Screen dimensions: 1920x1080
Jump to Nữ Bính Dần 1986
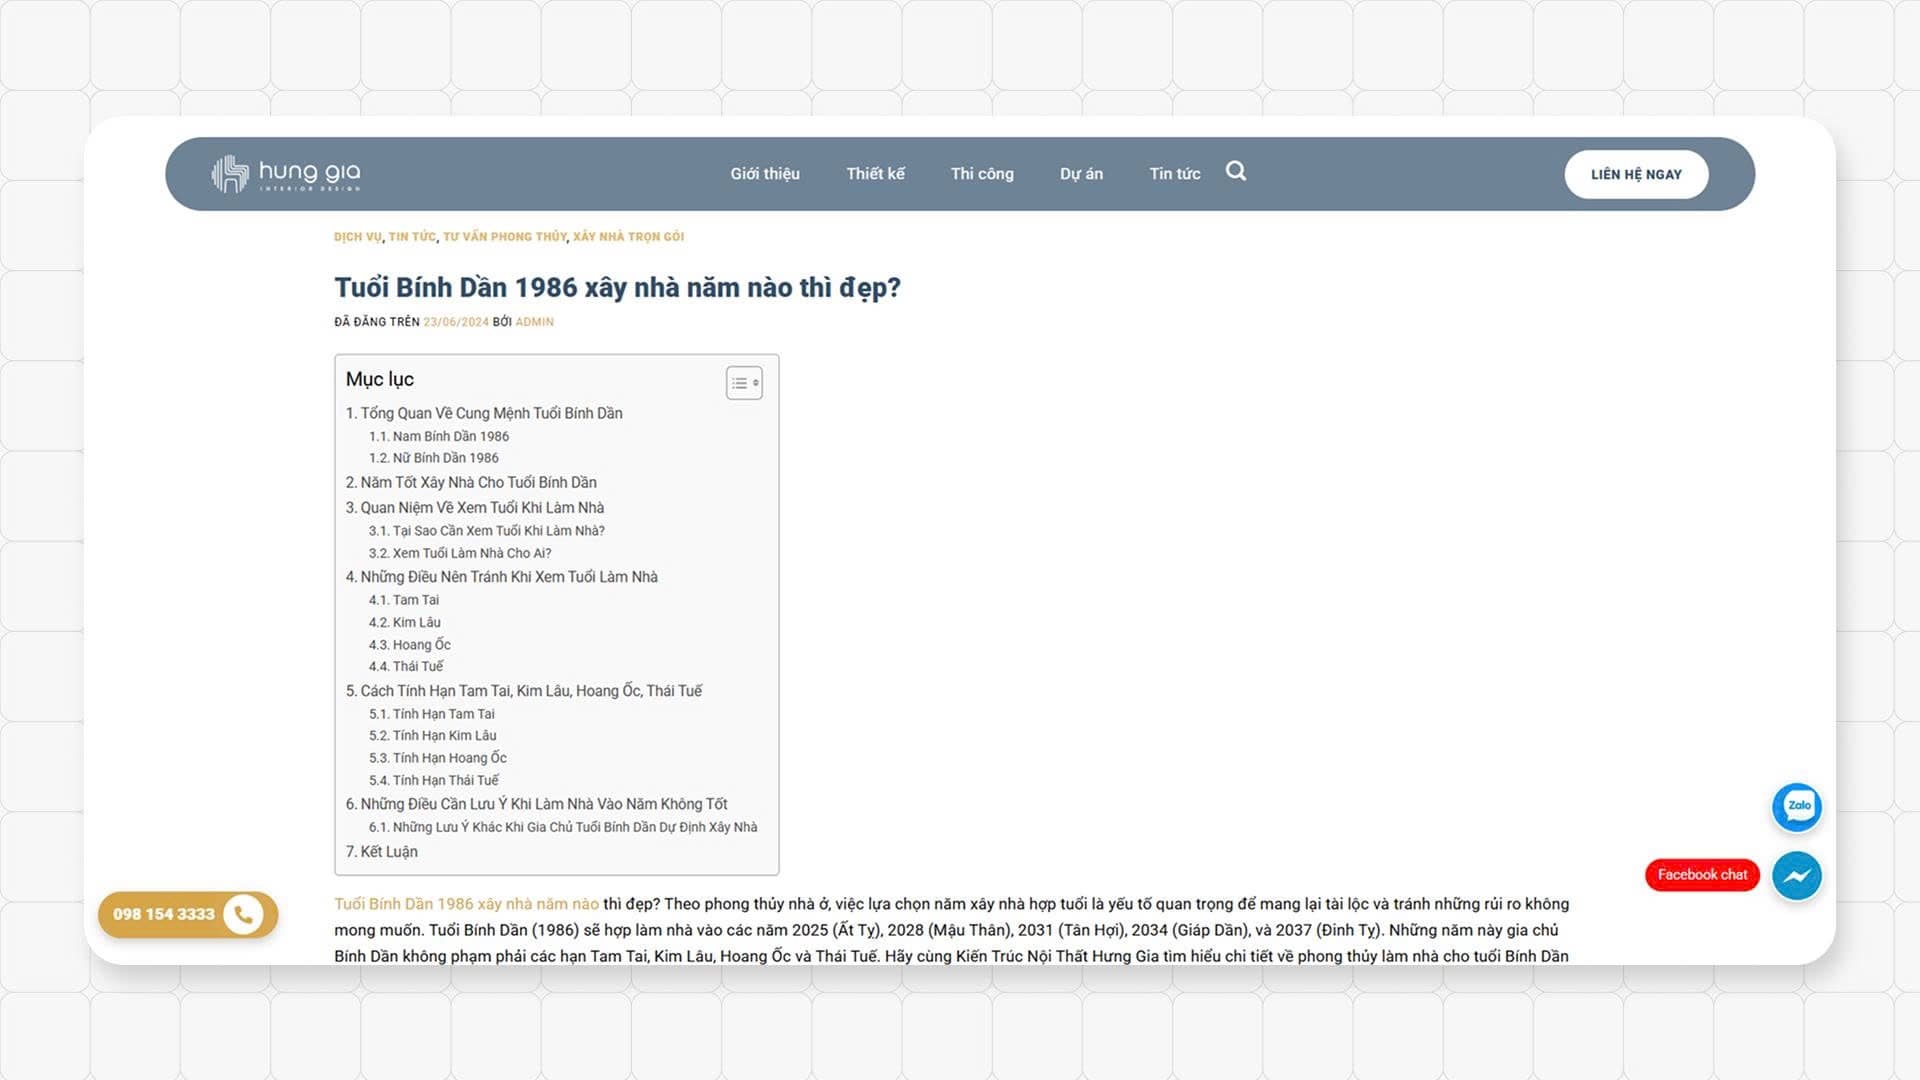pyautogui.click(x=433, y=458)
